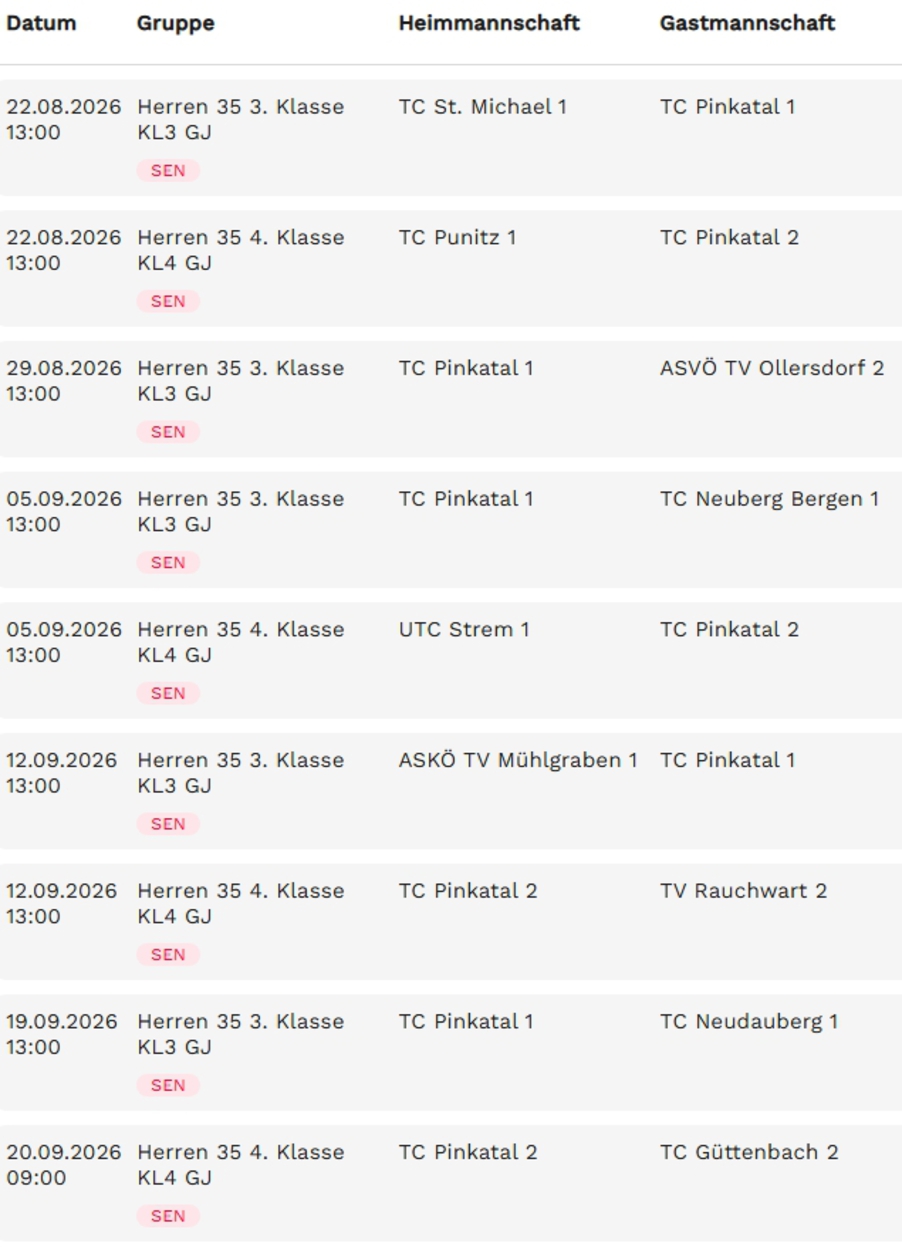The width and height of the screenshot is (902, 1250).
Task: Select the 20.09.2026 09:00 match date
Action: pyautogui.click(x=64, y=1165)
